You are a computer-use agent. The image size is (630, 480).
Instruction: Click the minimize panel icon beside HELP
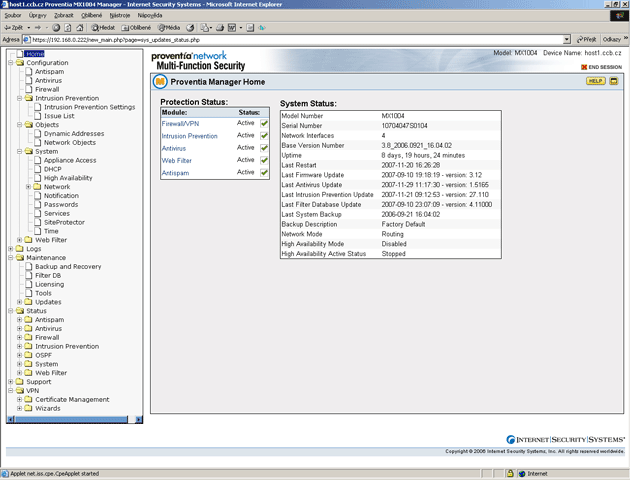pos(614,81)
